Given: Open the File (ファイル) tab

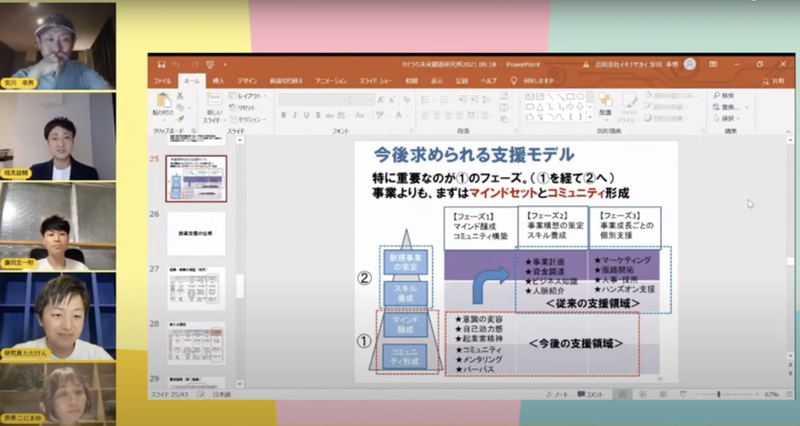Looking at the screenshot, I should pyautogui.click(x=162, y=79).
